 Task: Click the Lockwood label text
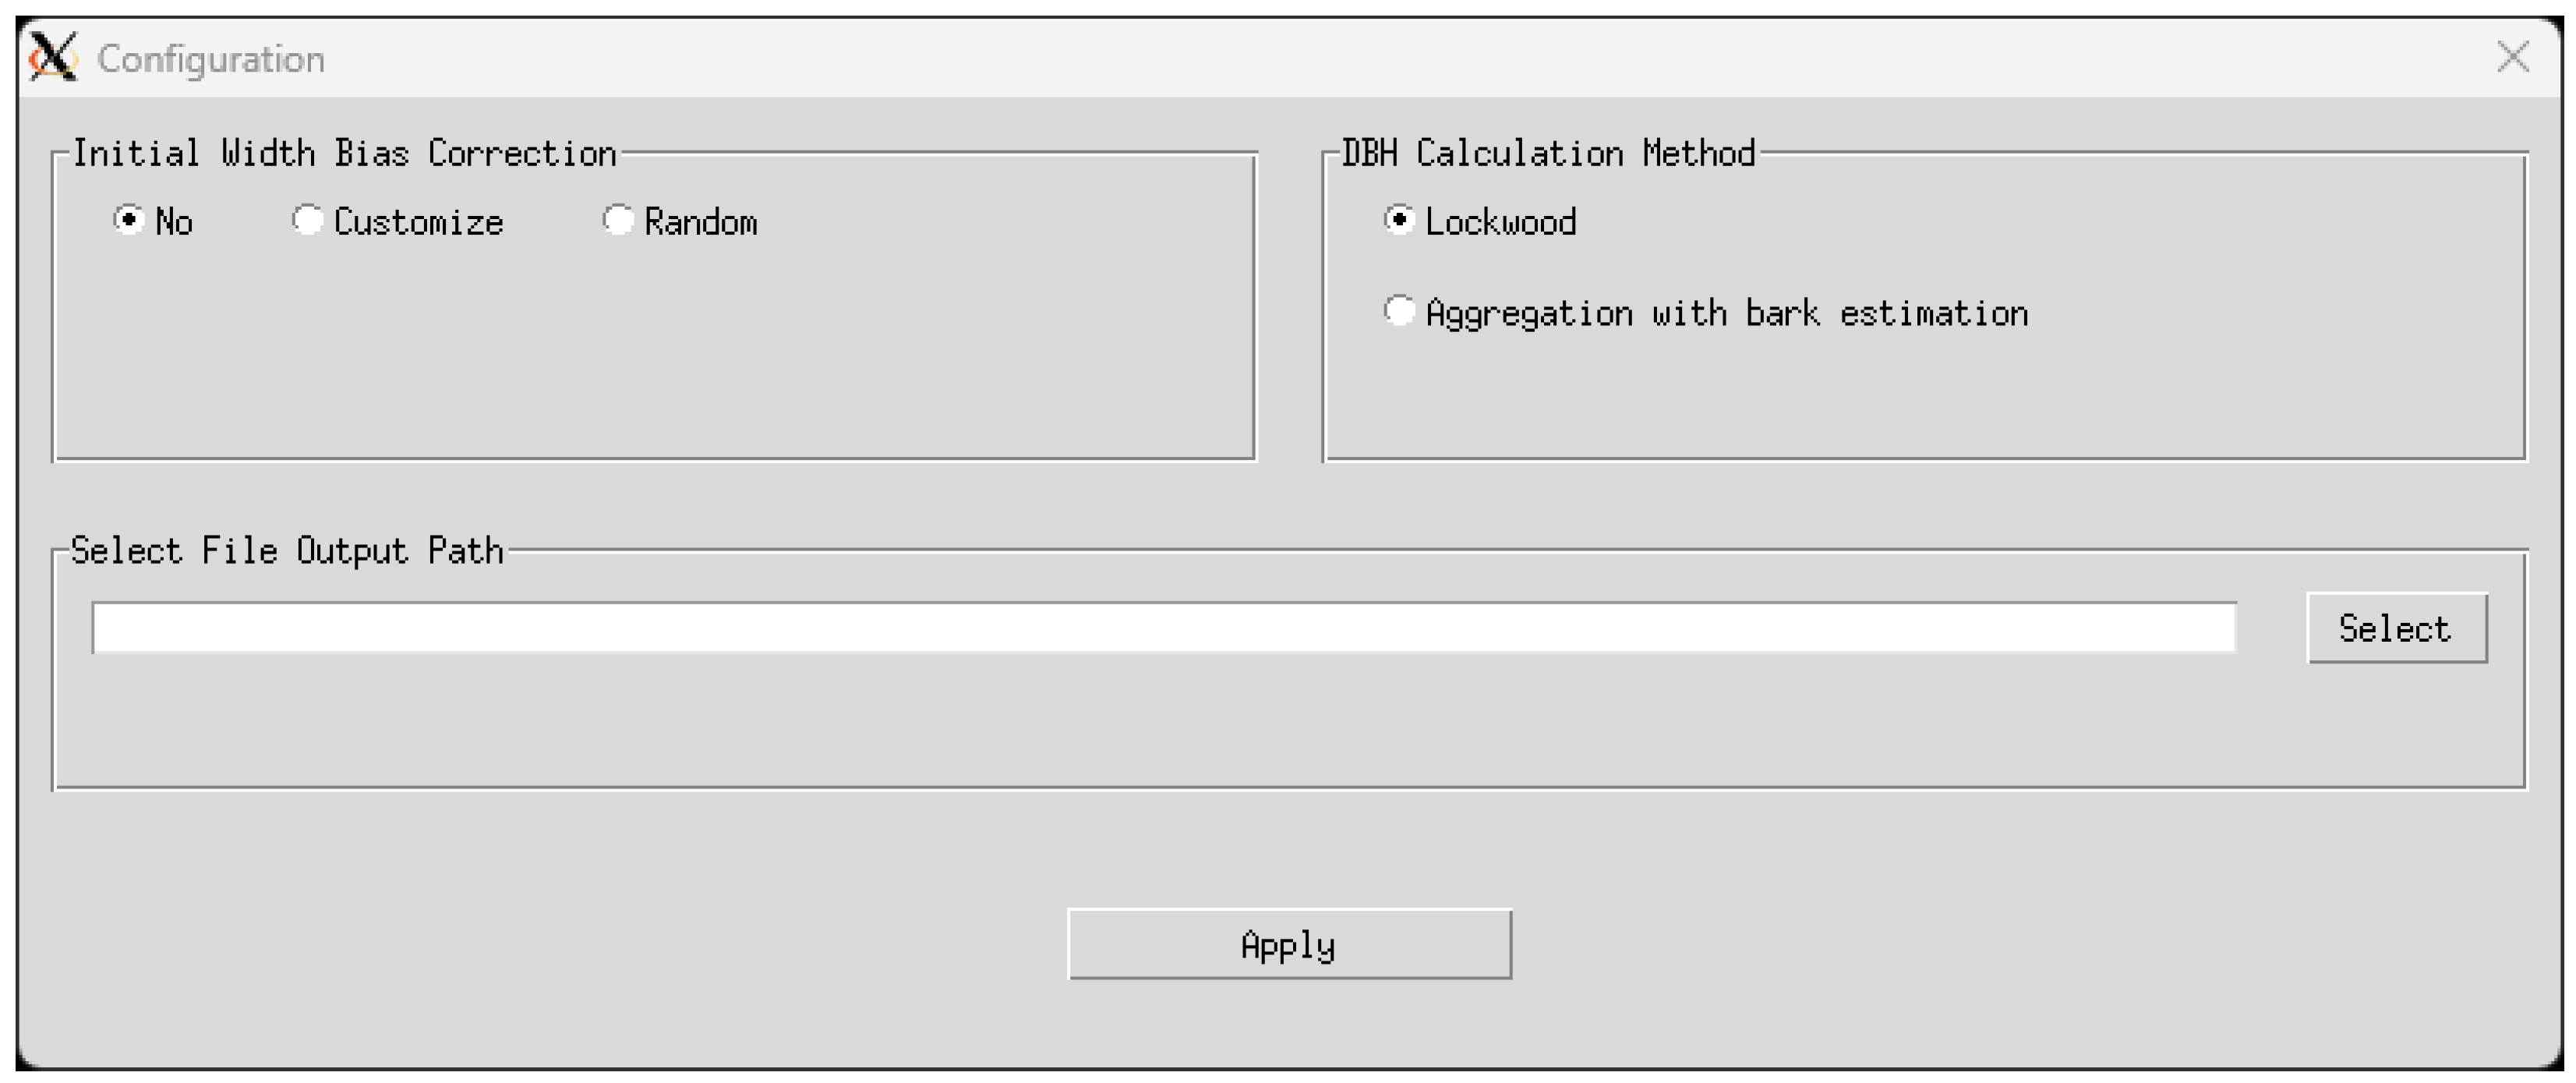click(1500, 222)
